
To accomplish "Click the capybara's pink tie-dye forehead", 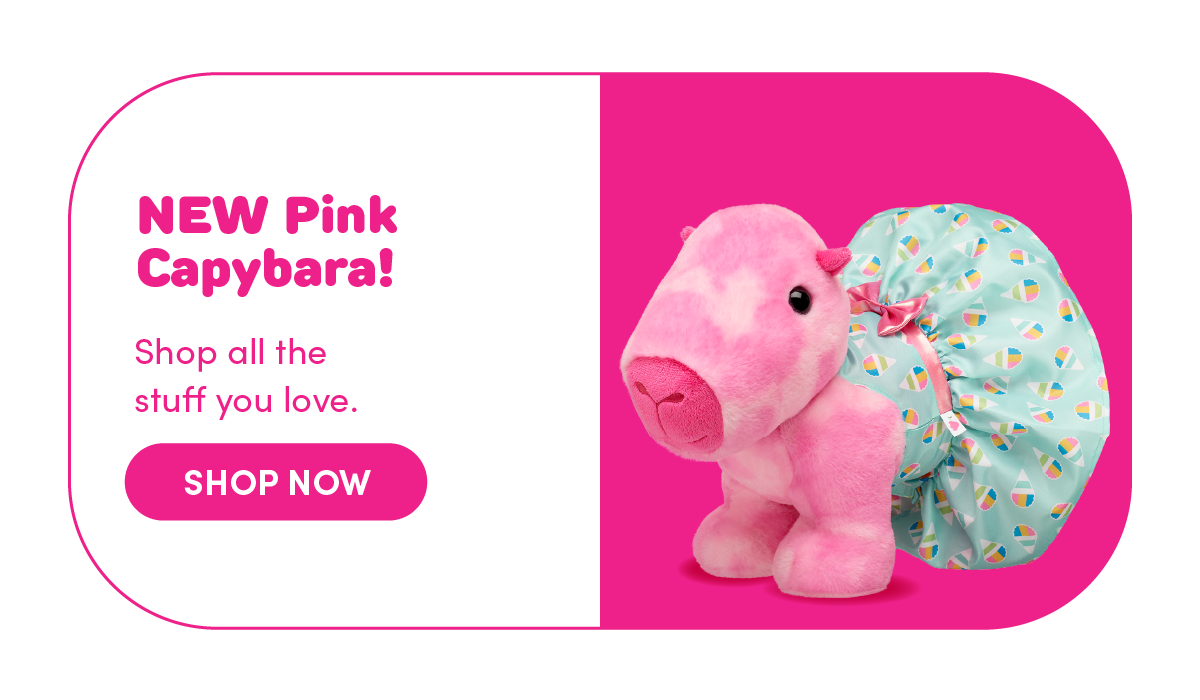I will coord(740,260).
